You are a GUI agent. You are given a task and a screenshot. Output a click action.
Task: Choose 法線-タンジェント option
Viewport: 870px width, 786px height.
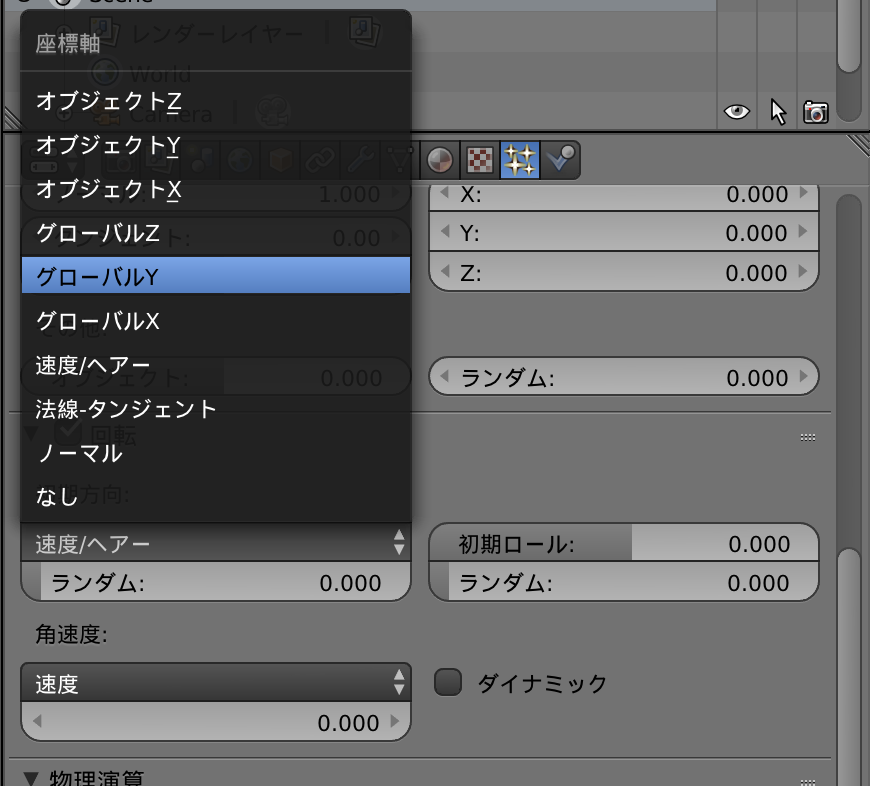click(x=215, y=409)
